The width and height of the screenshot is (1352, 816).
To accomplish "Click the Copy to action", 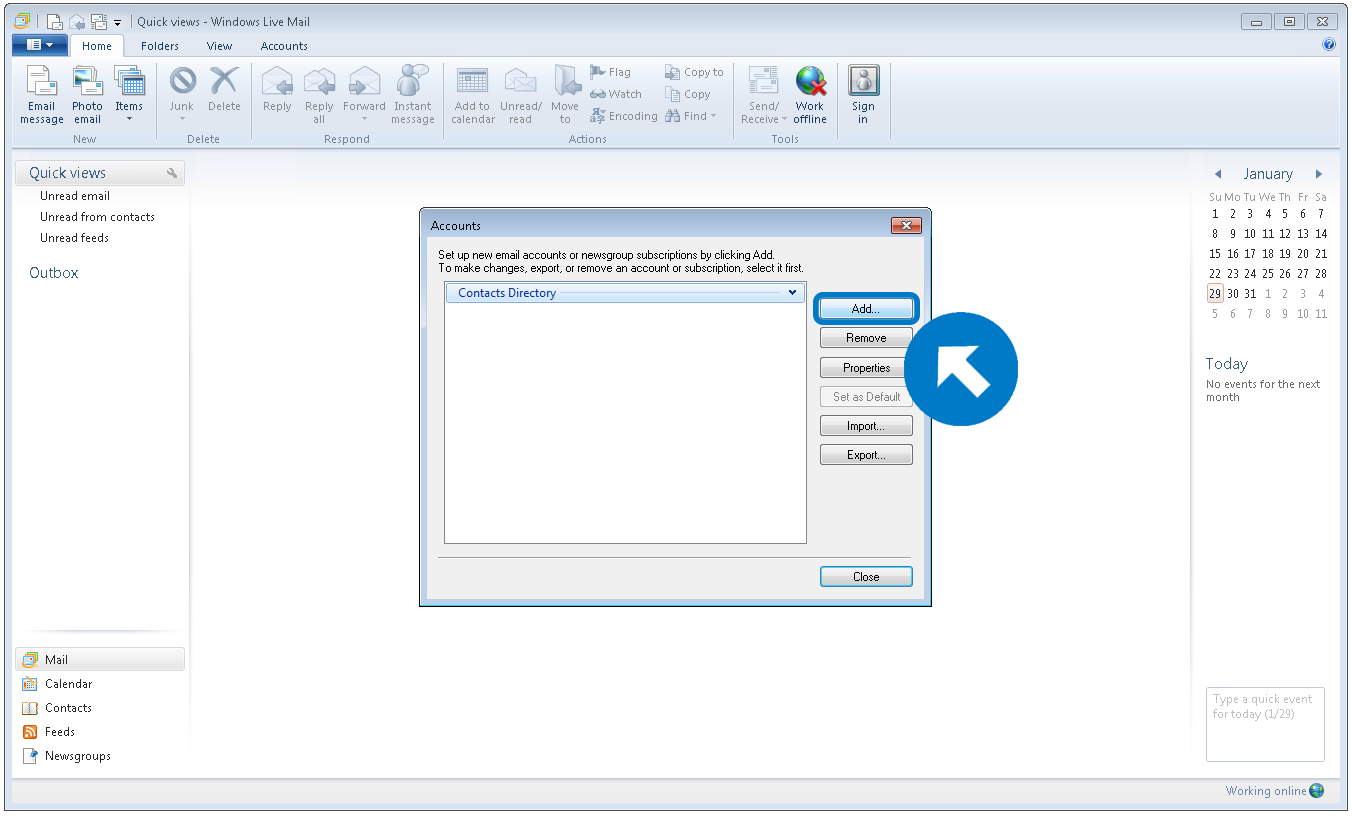I will pos(694,72).
